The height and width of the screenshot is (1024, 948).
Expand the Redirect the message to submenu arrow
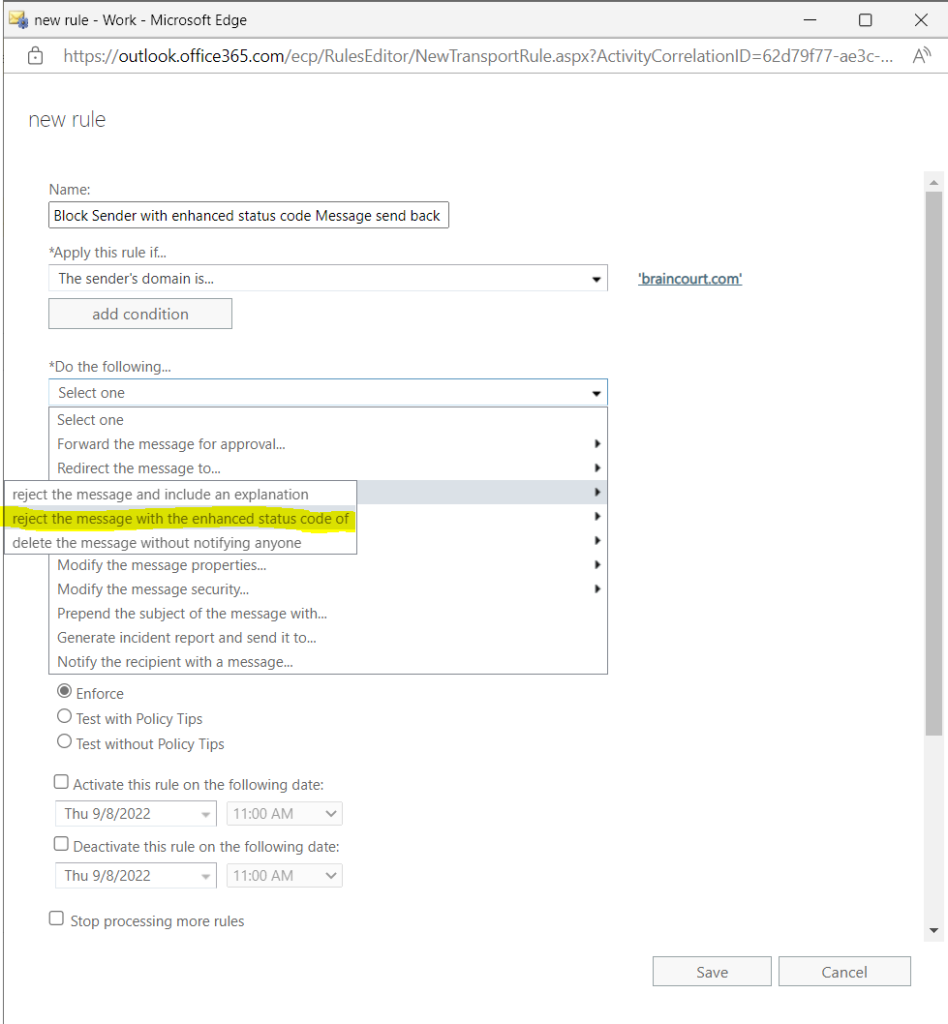click(x=597, y=468)
